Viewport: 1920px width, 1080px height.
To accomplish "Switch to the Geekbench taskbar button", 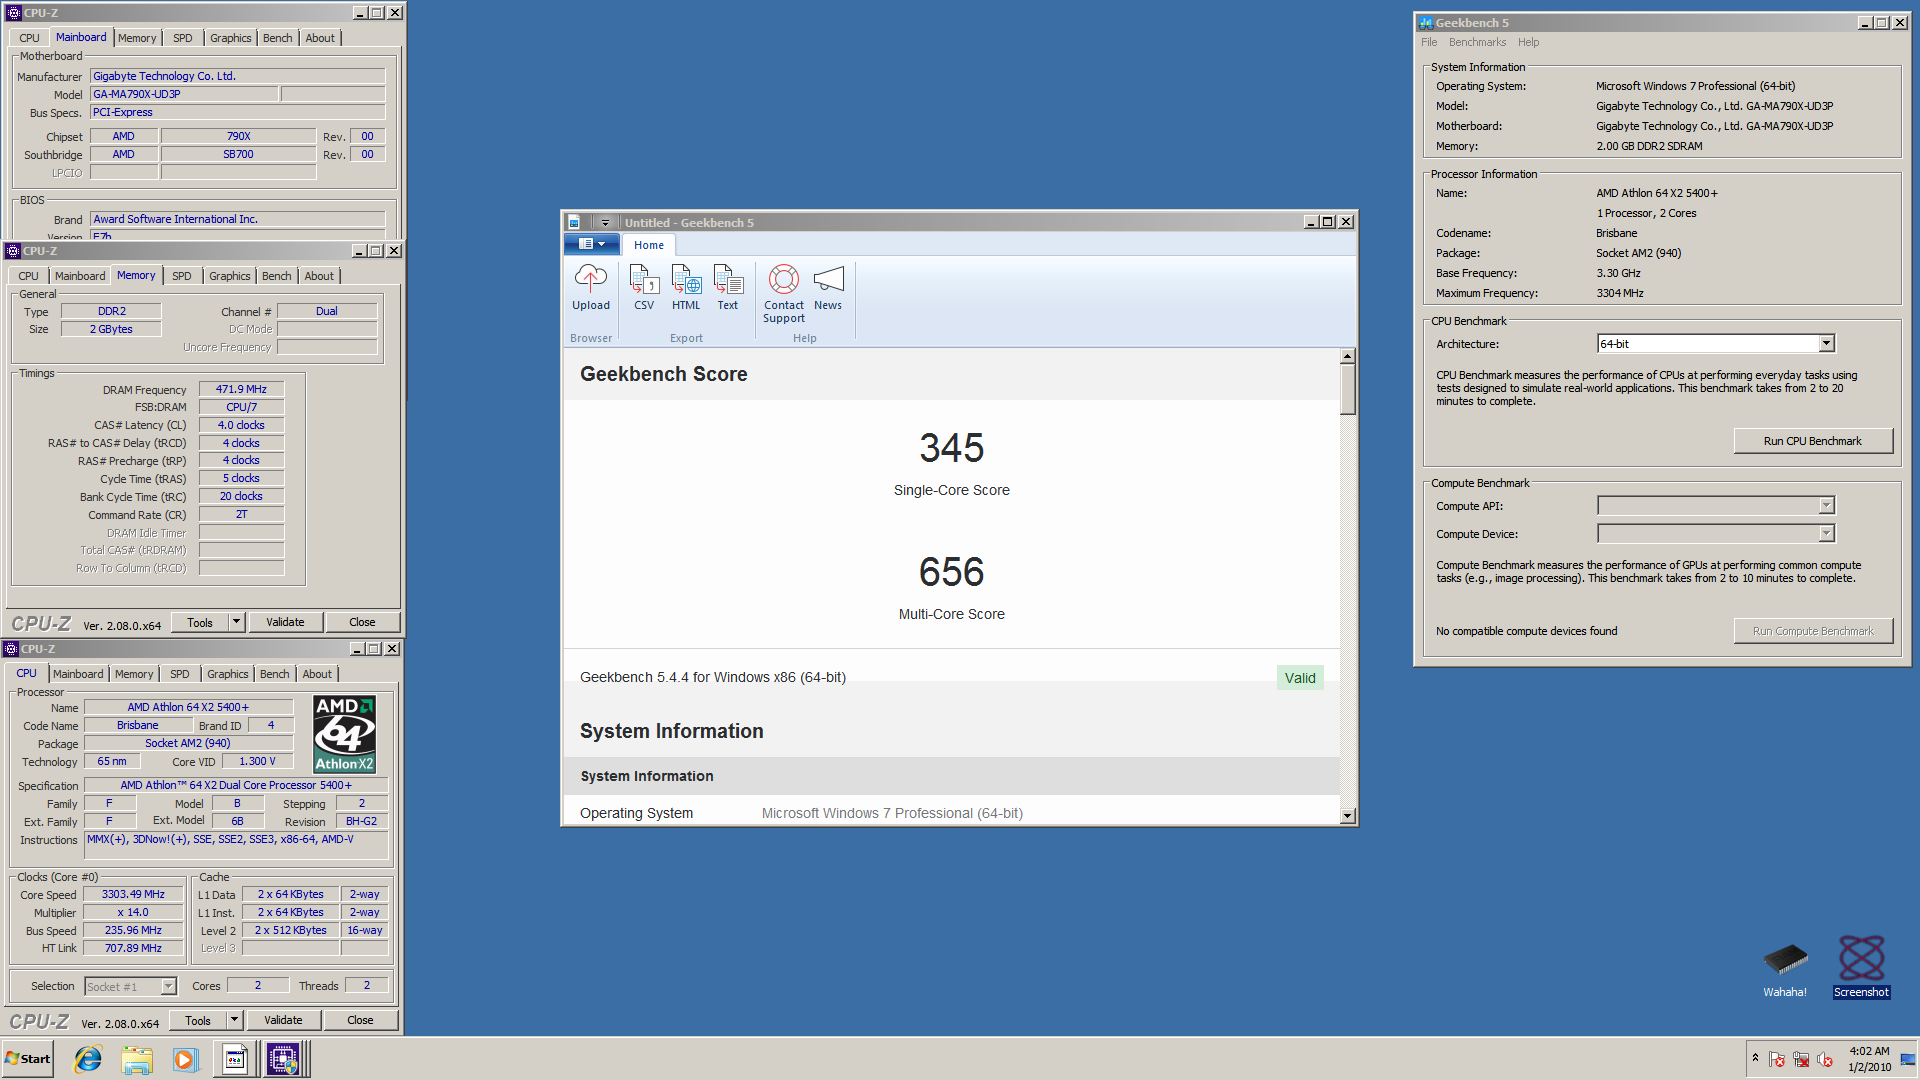I will click(x=235, y=1059).
